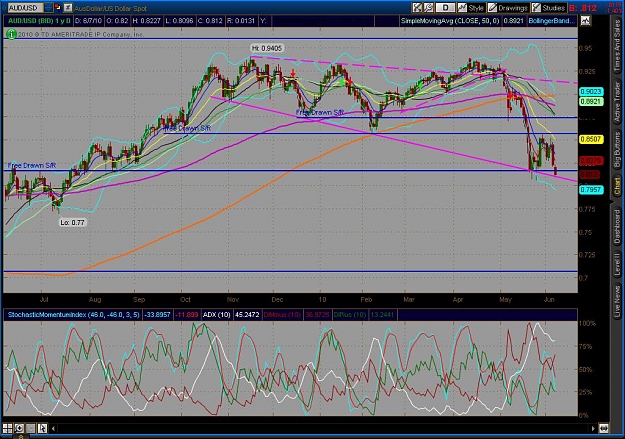The image size is (625, 439).
Task: Open the Drawings menu
Action: pos(508,8)
